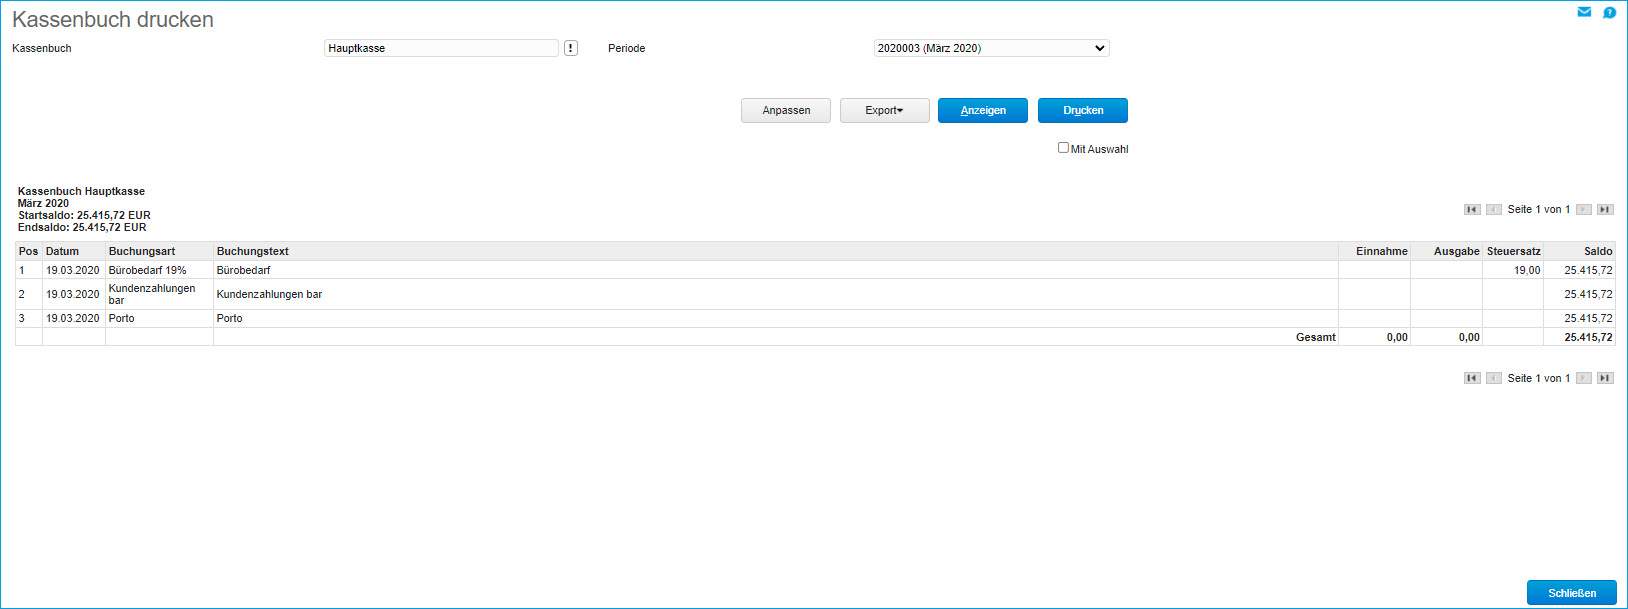
Task: Jump to first page below the table
Action: (x=1472, y=378)
